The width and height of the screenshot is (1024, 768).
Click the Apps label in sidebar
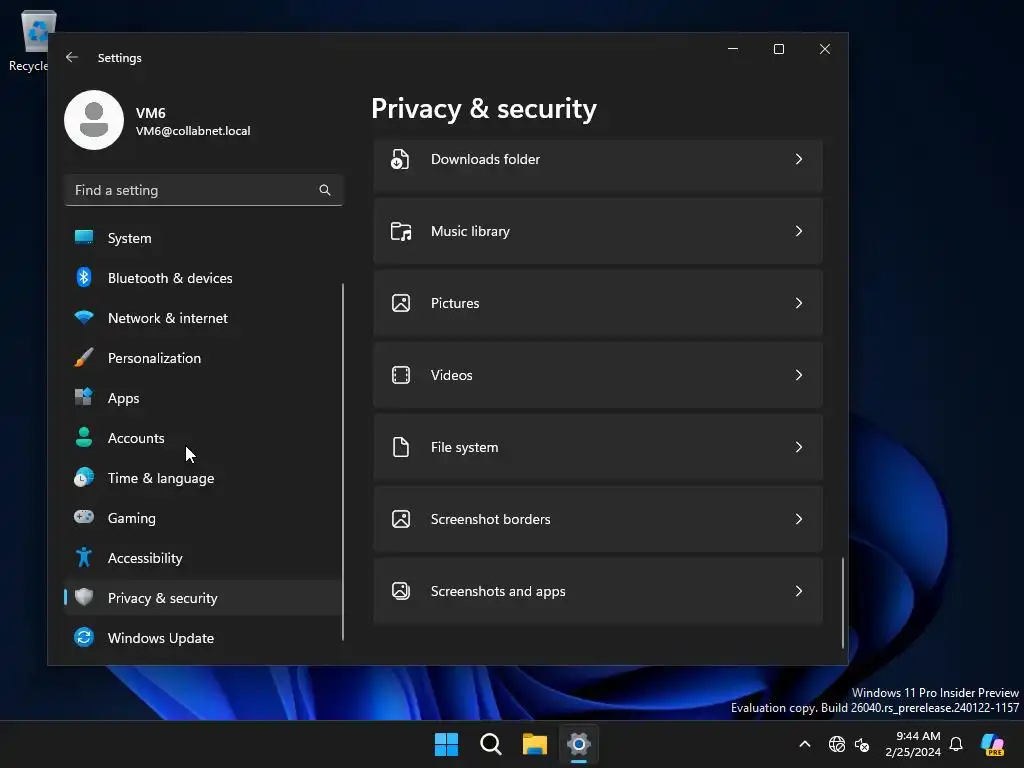[x=123, y=398]
